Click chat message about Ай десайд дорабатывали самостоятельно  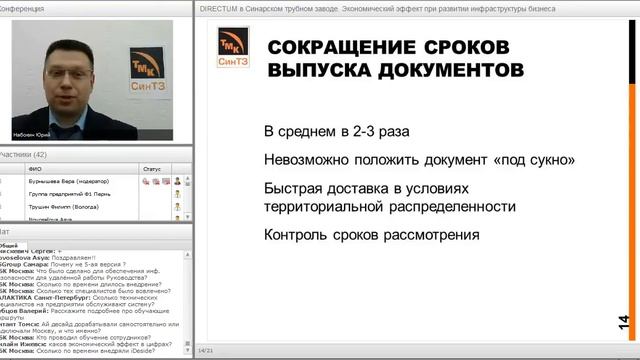coord(90,327)
